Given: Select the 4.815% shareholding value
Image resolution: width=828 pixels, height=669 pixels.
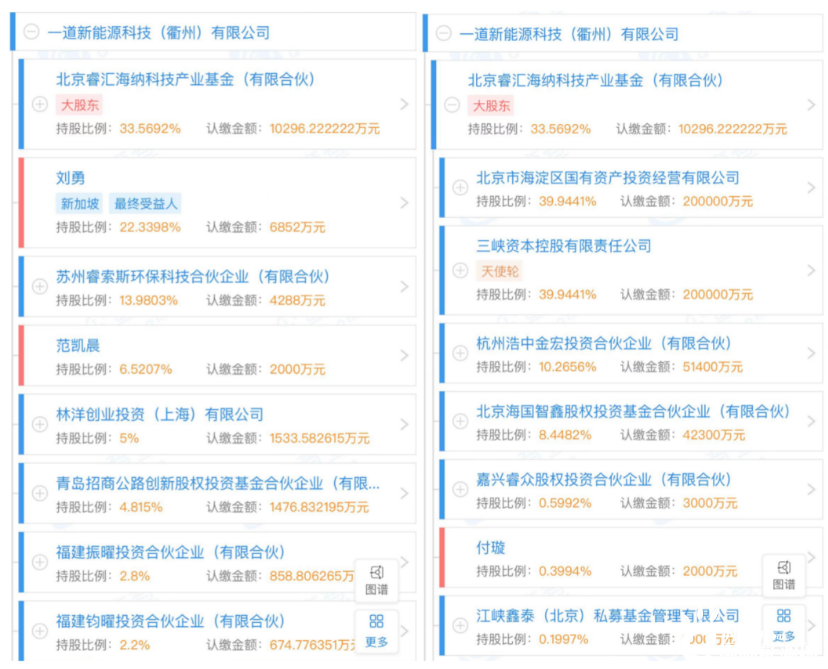Looking at the screenshot, I should coord(141,507).
